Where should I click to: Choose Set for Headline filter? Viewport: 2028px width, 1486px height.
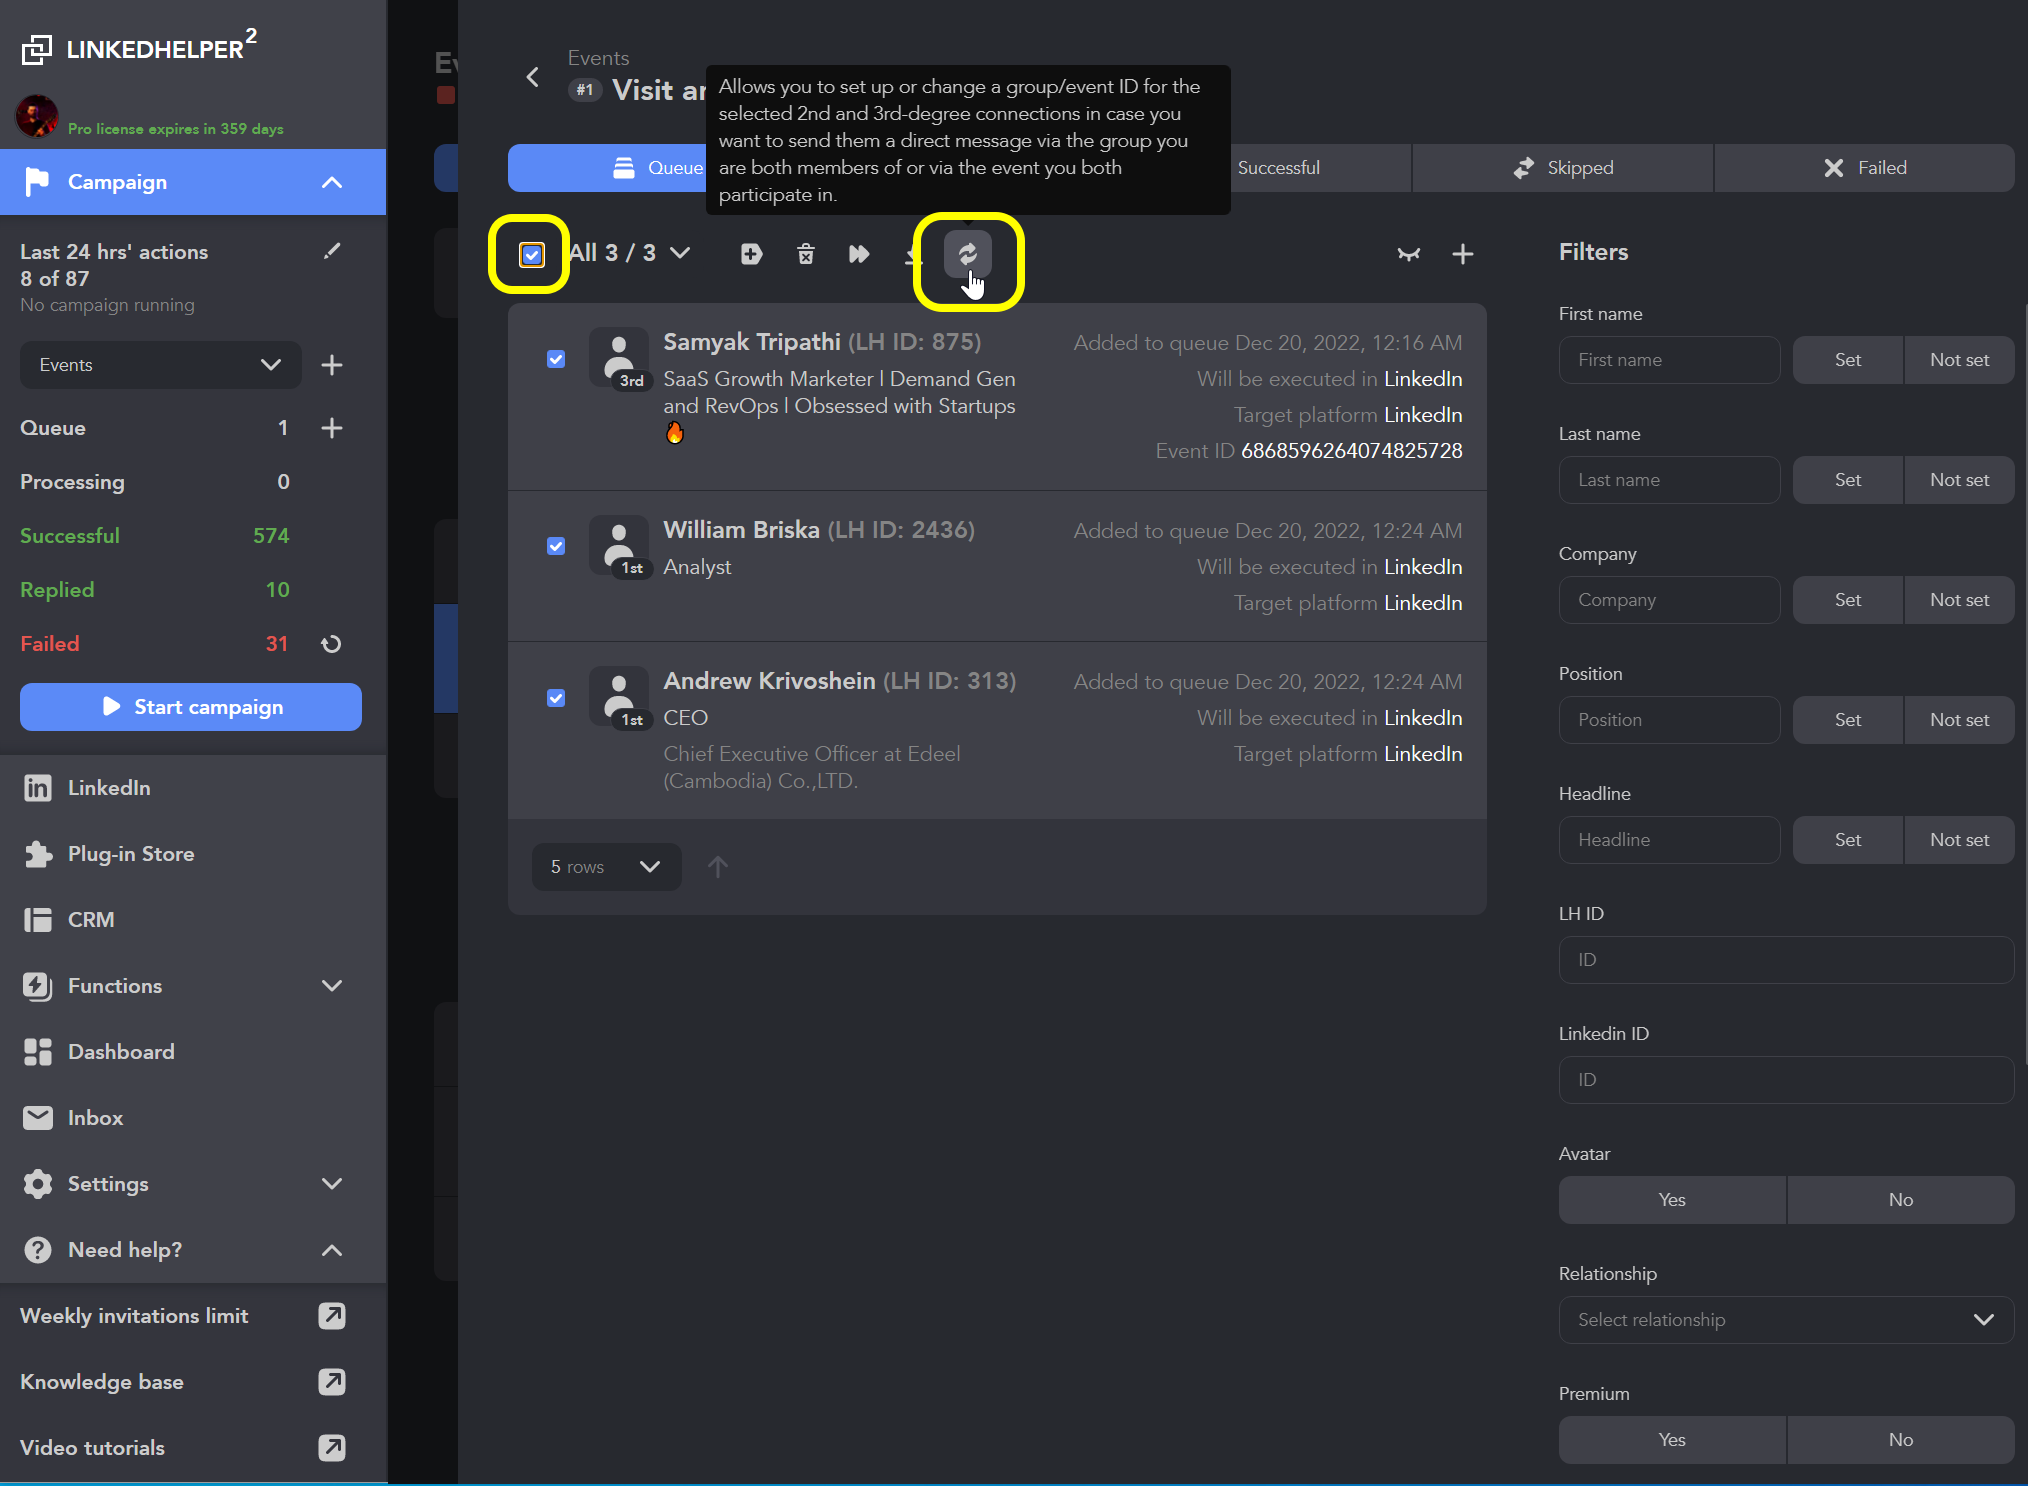(1848, 840)
